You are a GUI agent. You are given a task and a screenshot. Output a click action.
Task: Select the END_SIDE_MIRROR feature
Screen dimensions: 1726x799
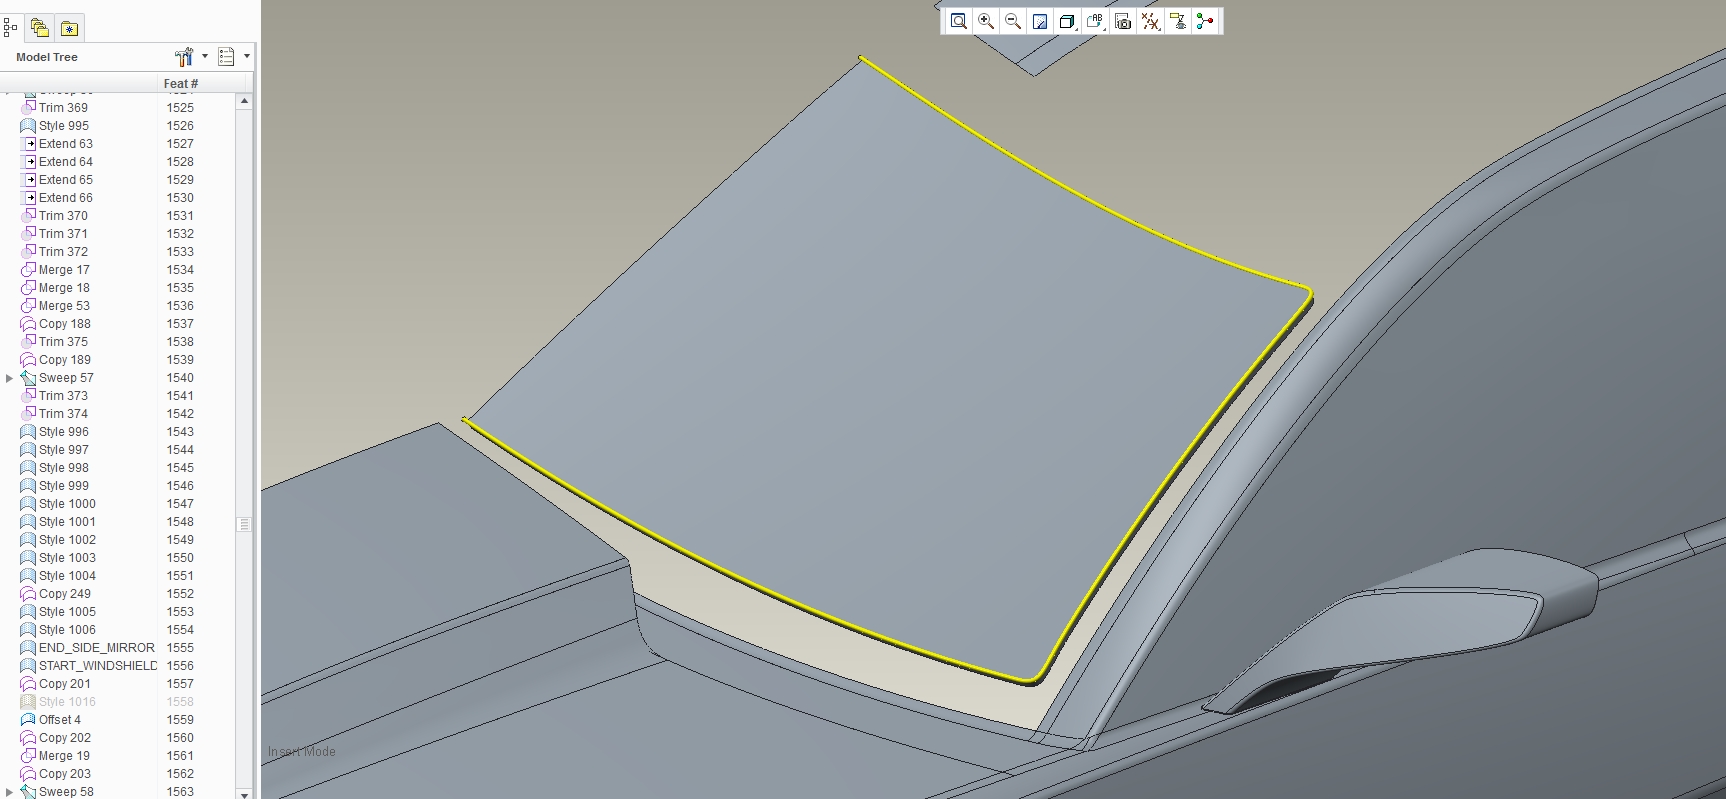97,648
